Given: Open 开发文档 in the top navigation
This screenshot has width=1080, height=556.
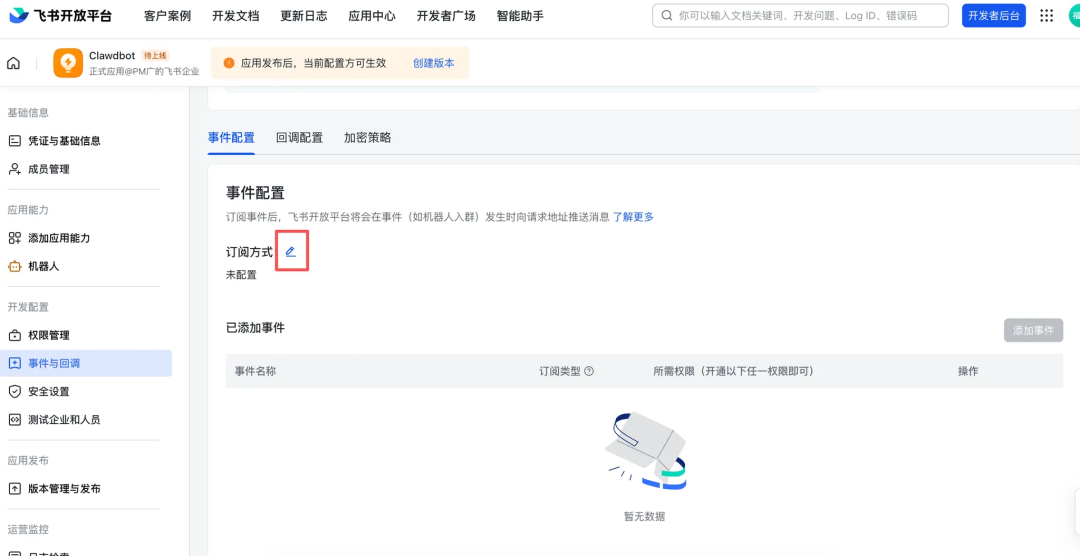Looking at the screenshot, I should (x=235, y=16).
